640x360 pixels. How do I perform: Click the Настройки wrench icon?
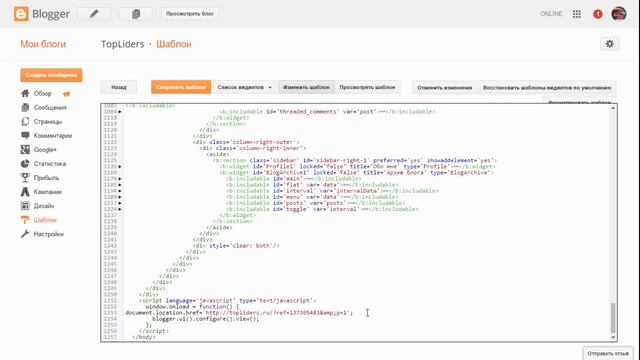pos(25,234)
